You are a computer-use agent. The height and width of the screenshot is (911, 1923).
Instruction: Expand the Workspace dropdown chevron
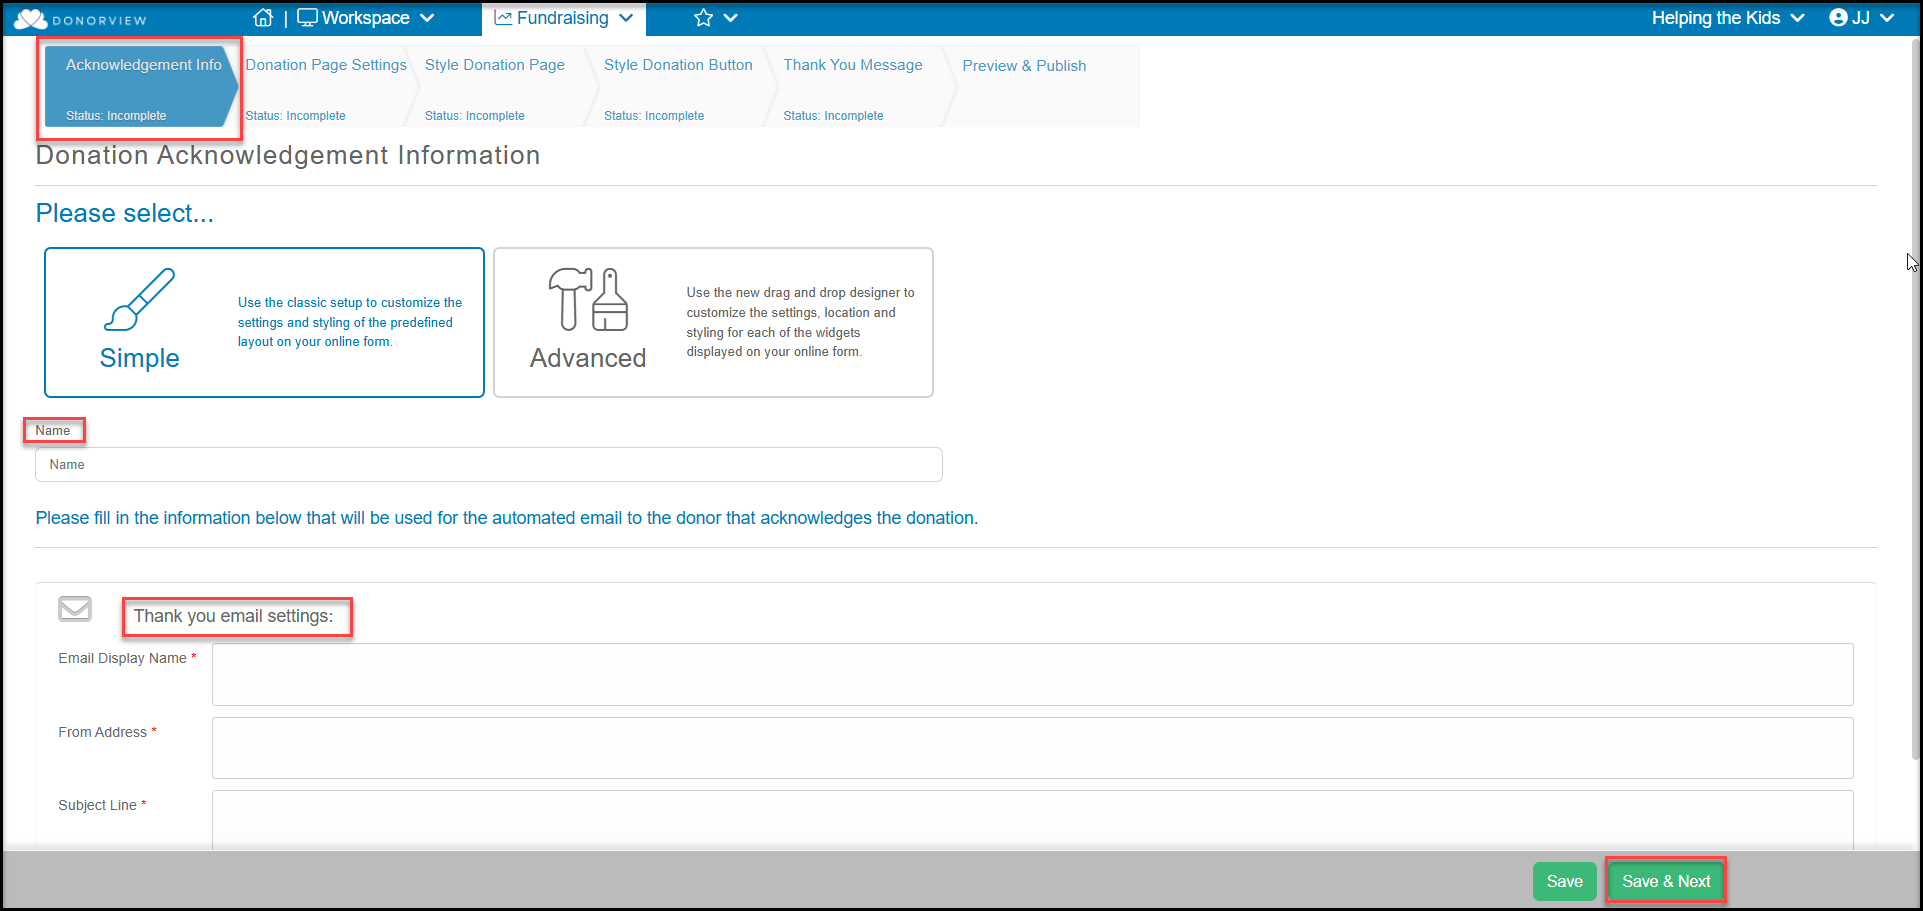[x=427, y=18]
